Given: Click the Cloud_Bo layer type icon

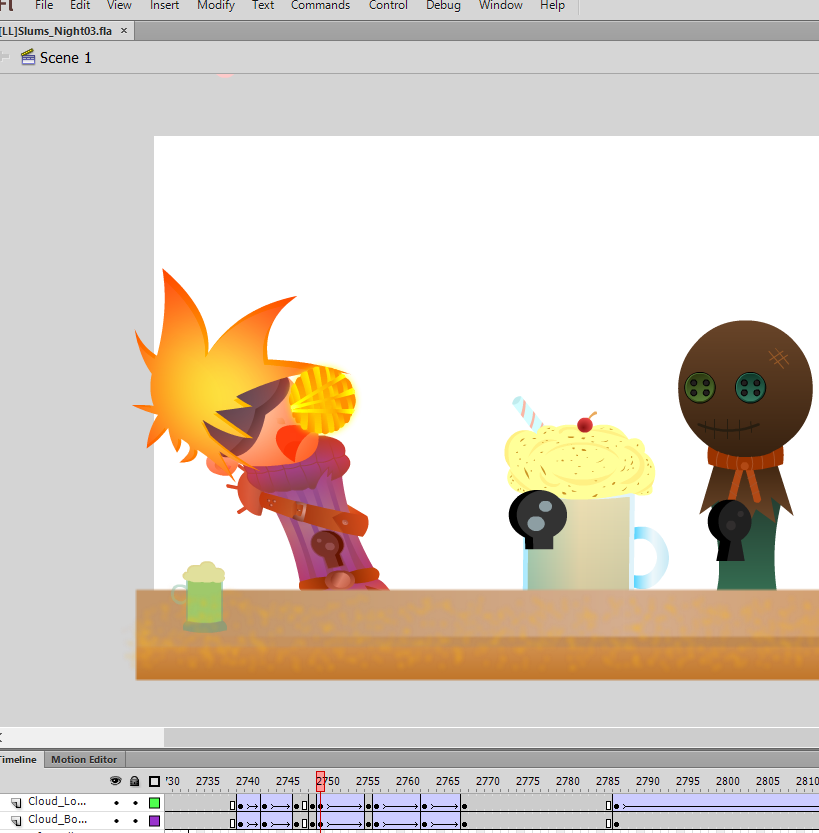Looking at the screenshot, I should 16,820.
